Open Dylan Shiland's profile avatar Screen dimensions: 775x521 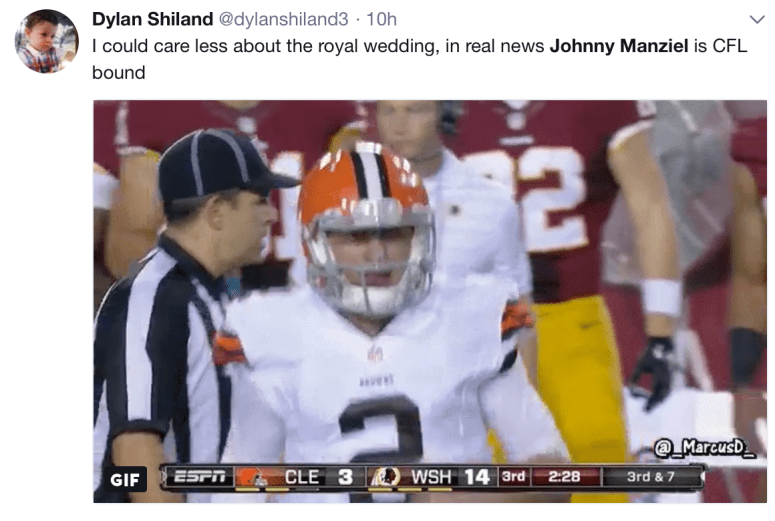[x=47, y=42]
